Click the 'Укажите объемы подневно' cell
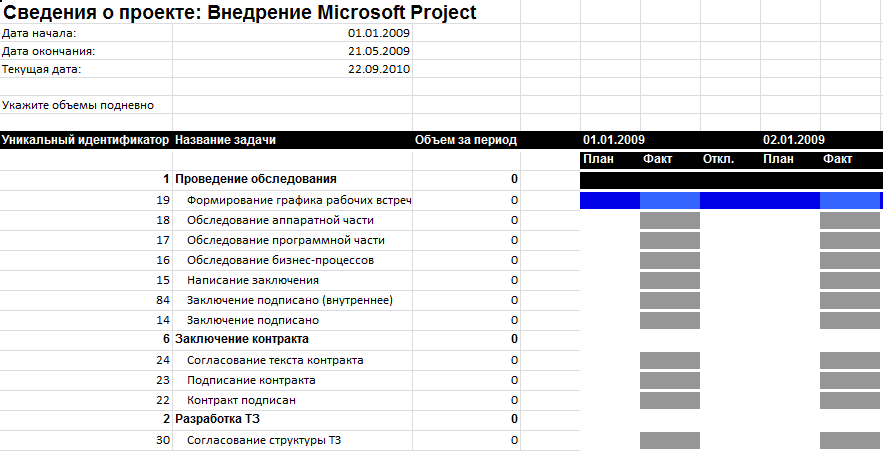Image resolution: width=883 pixels, height=451 pixels. pyautogui.click(x=86, y=105)
